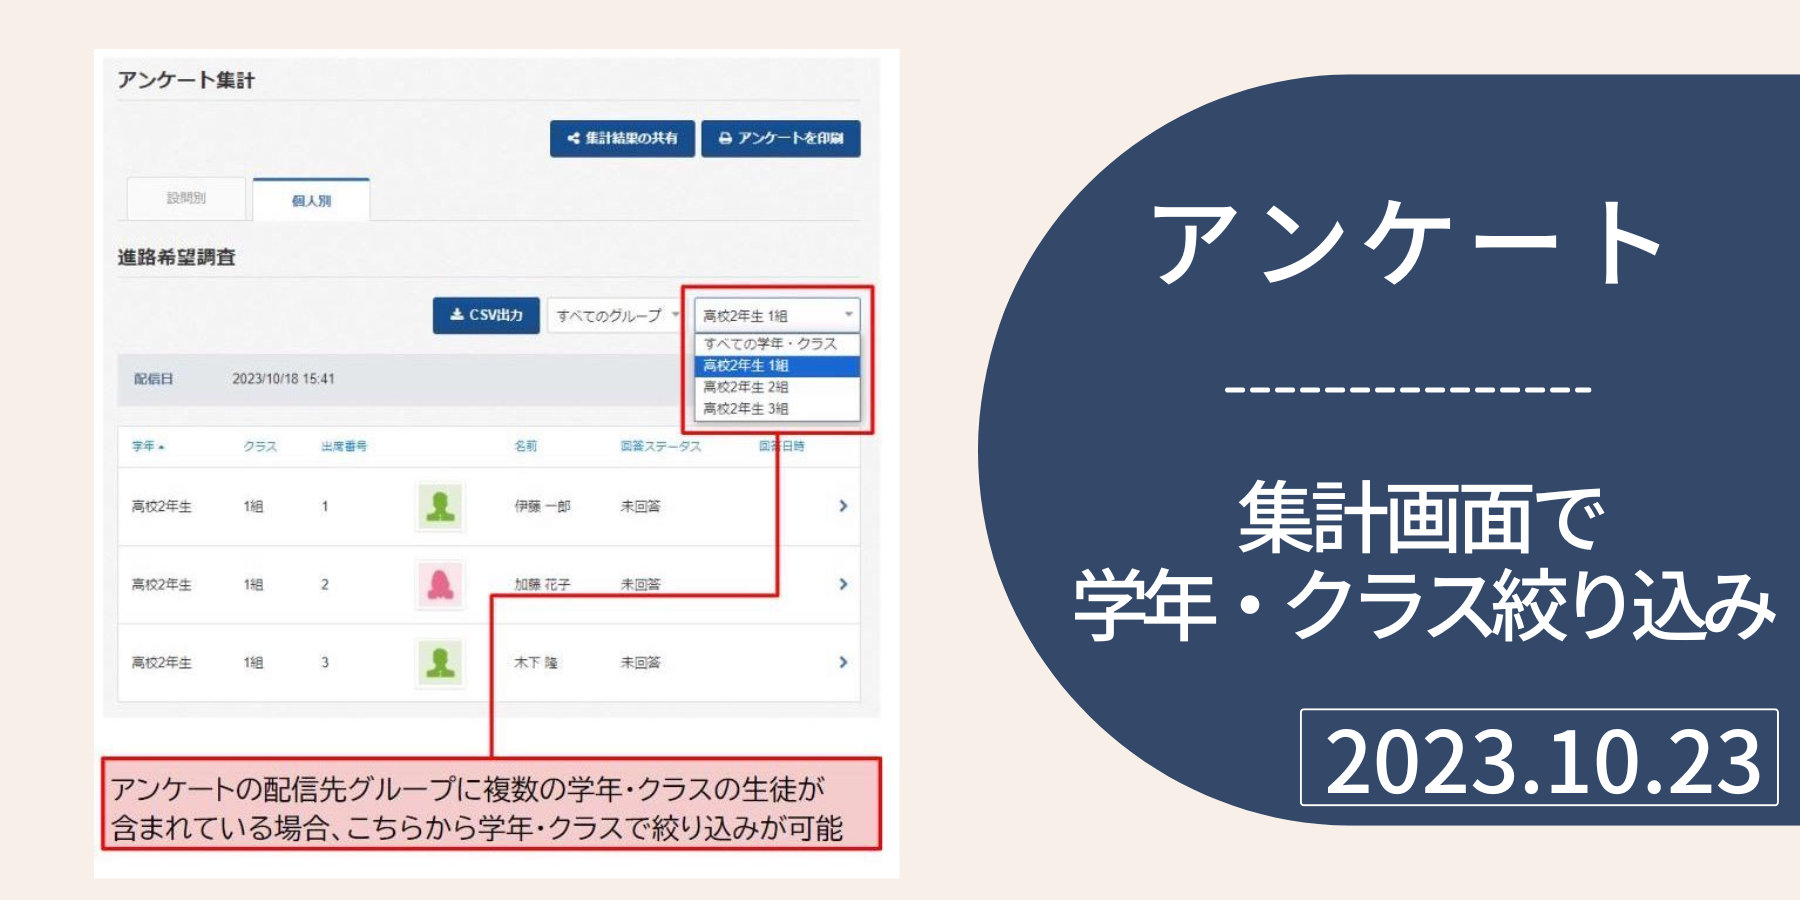Open row chevron for 加藤 花子
Screen dimensions: 1800x900
click(843, 584)
